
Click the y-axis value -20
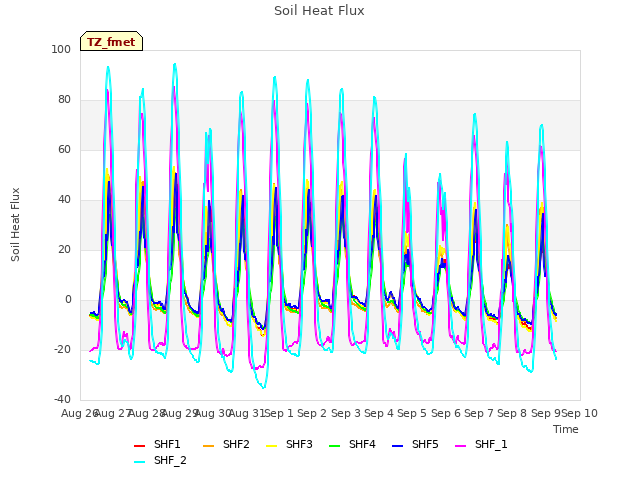coord(62,349)
